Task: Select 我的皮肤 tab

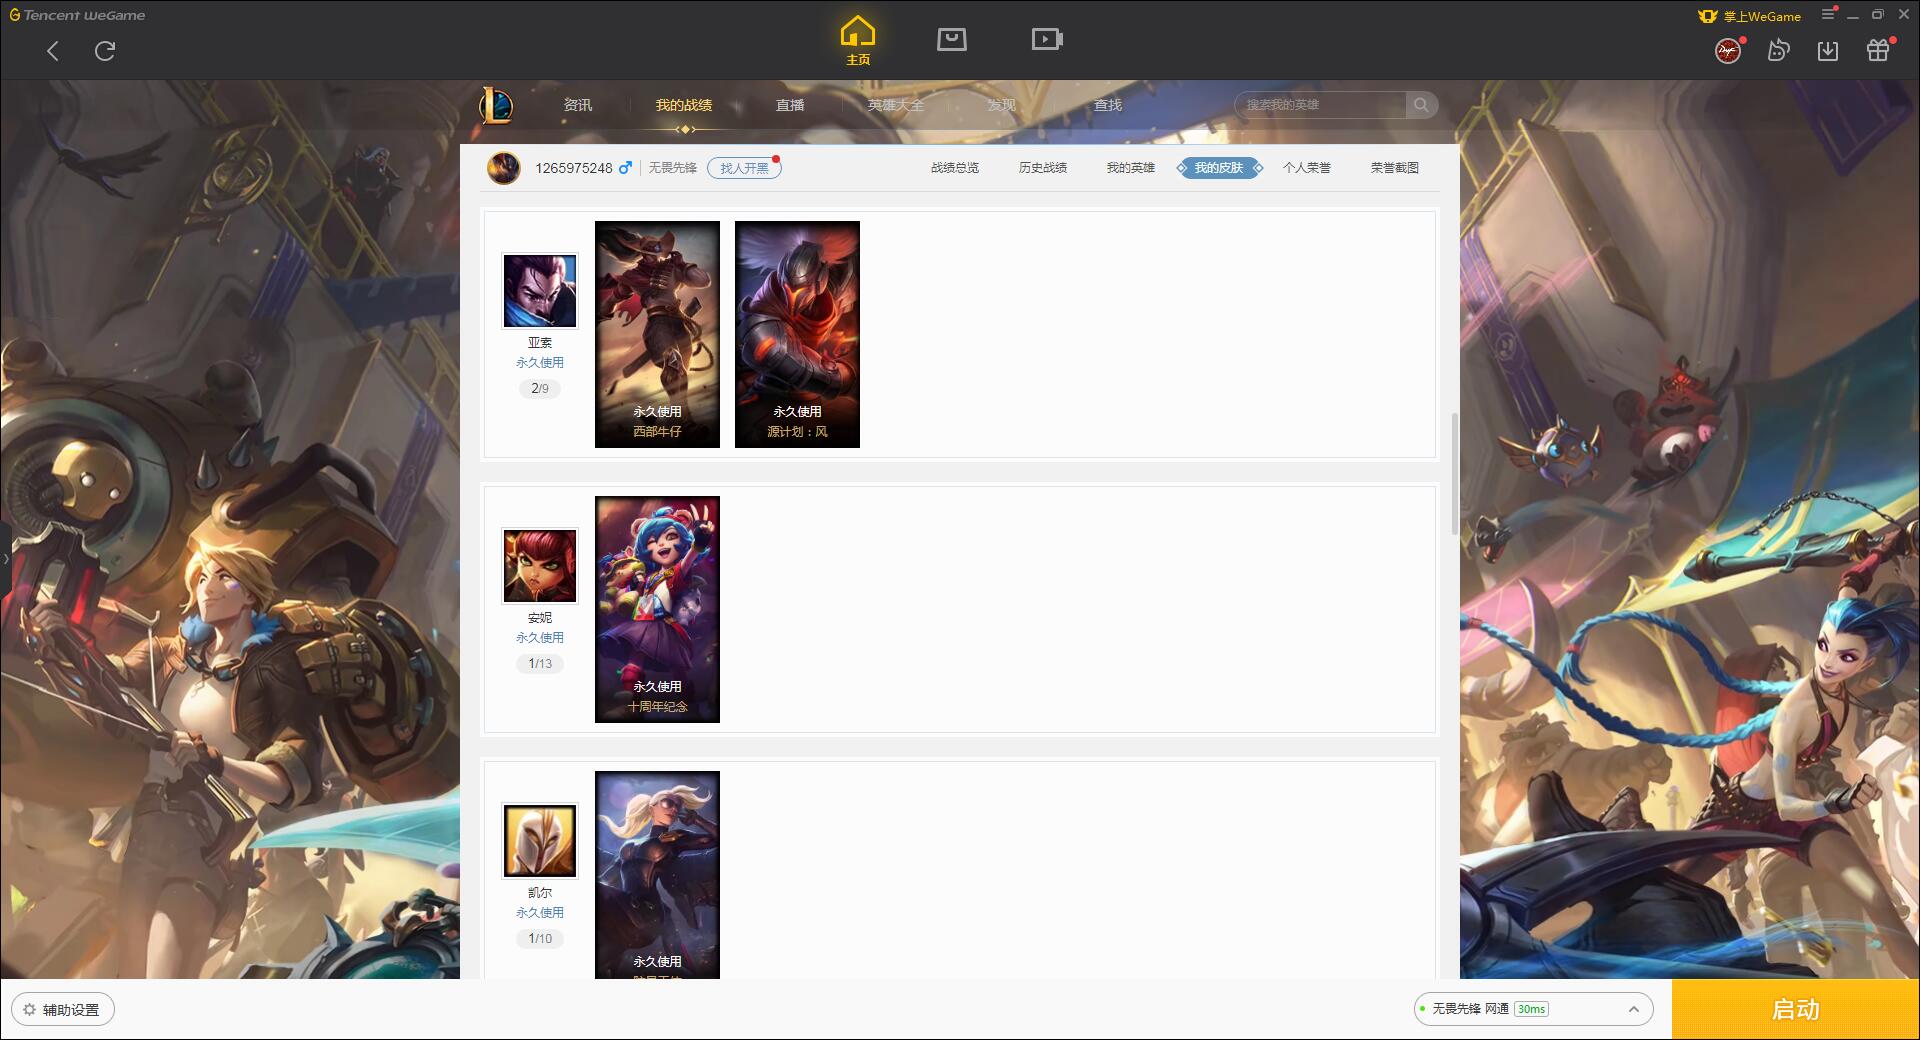Action: point(1219,168)
